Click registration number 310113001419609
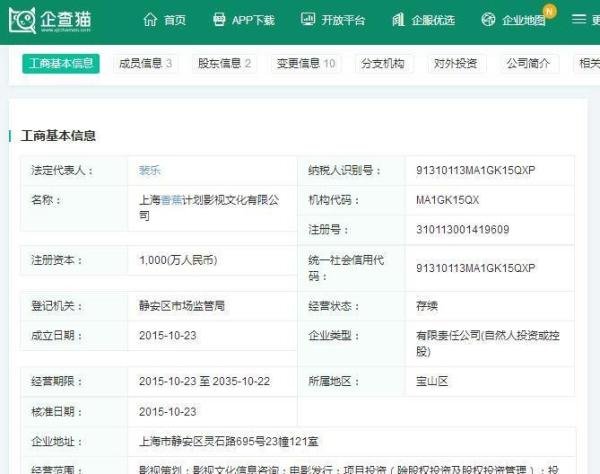This screenshot has width=600, height=474. [x=463, y=230]
